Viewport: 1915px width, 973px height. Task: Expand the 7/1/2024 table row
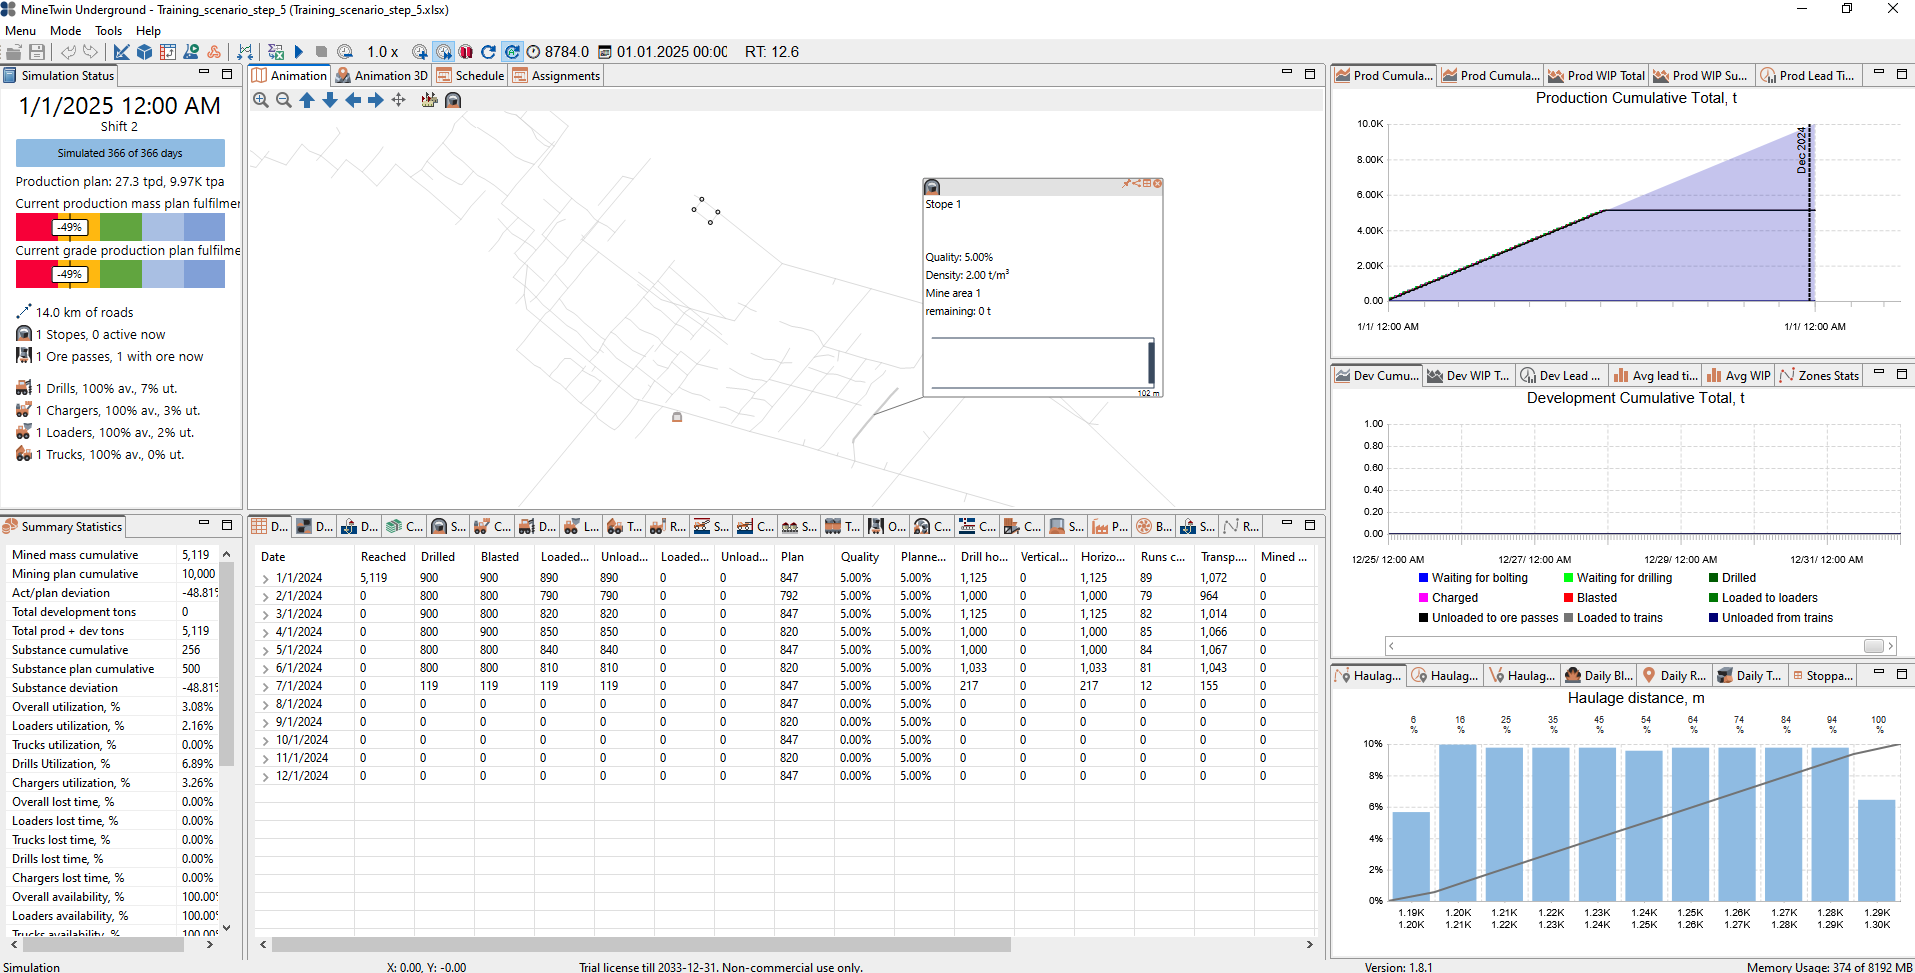(x=266, y=686)
